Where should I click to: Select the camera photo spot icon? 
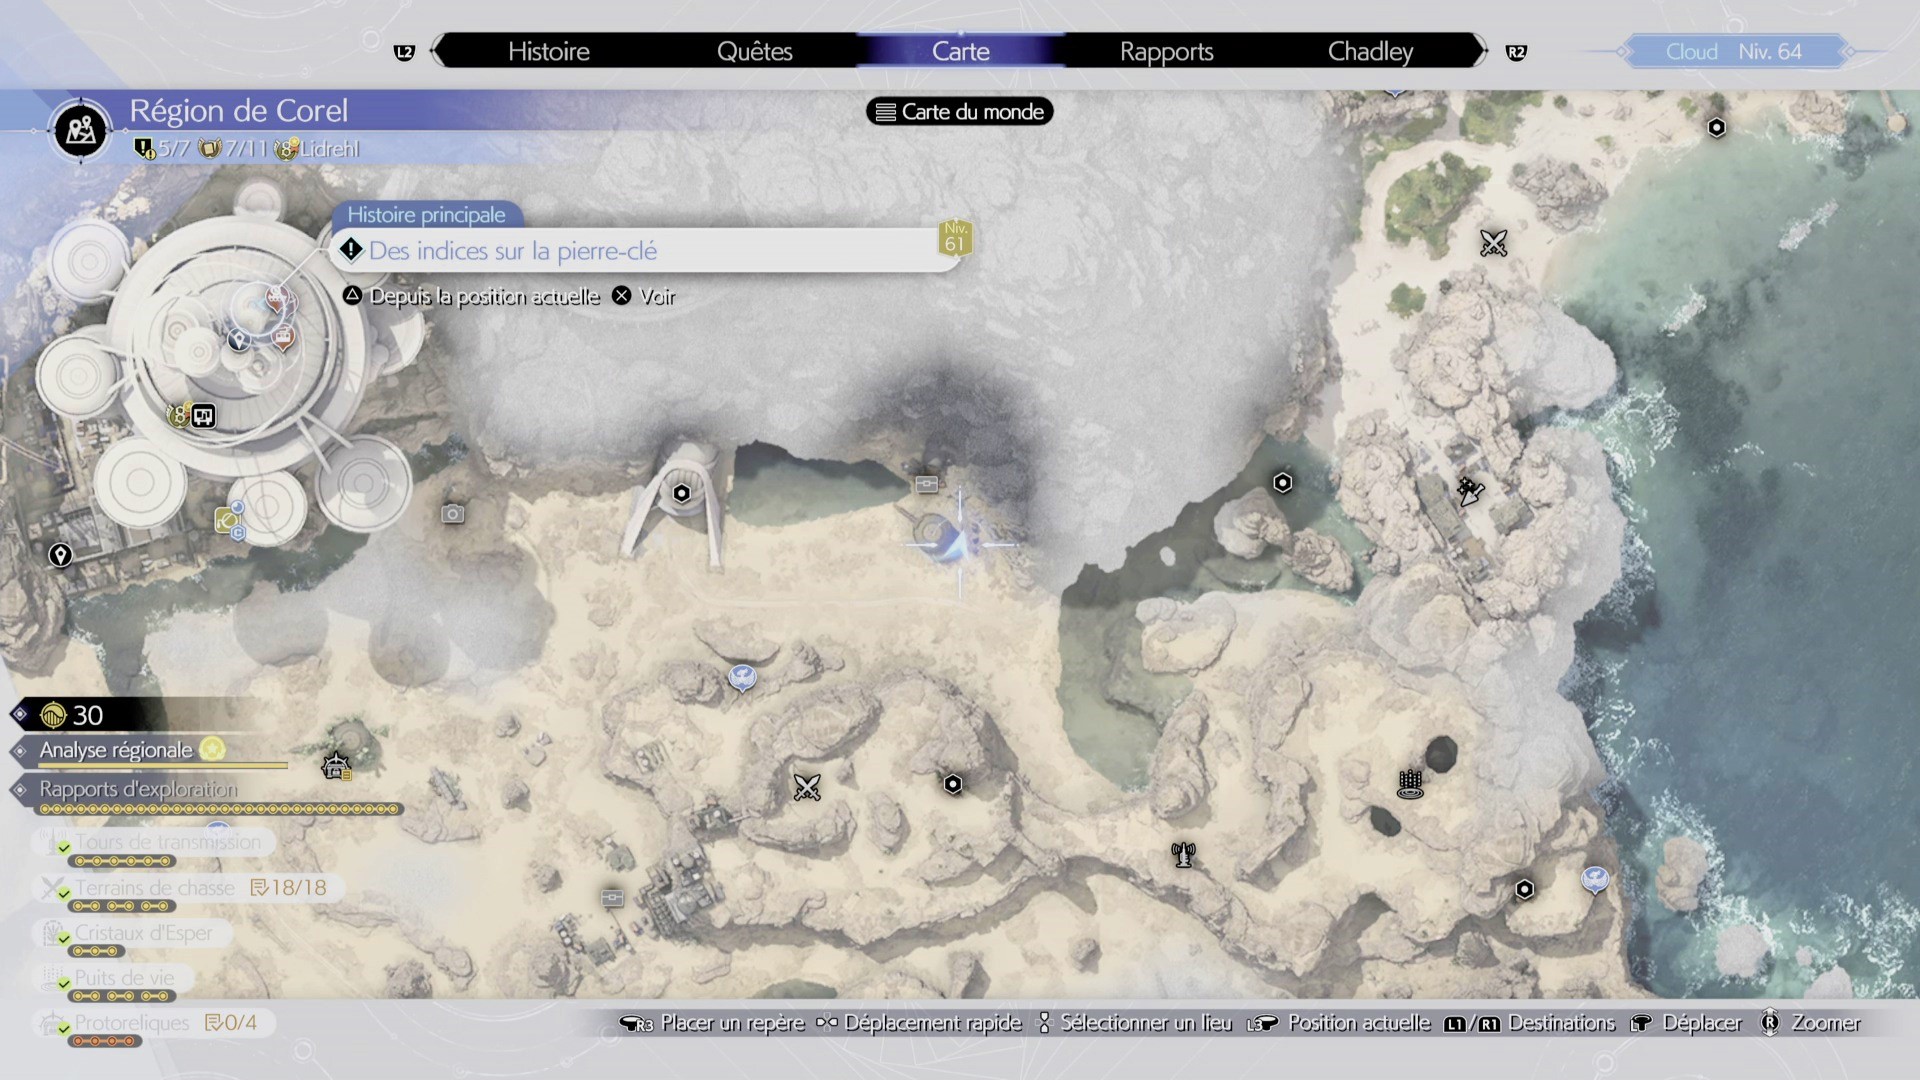coord(453,514)
